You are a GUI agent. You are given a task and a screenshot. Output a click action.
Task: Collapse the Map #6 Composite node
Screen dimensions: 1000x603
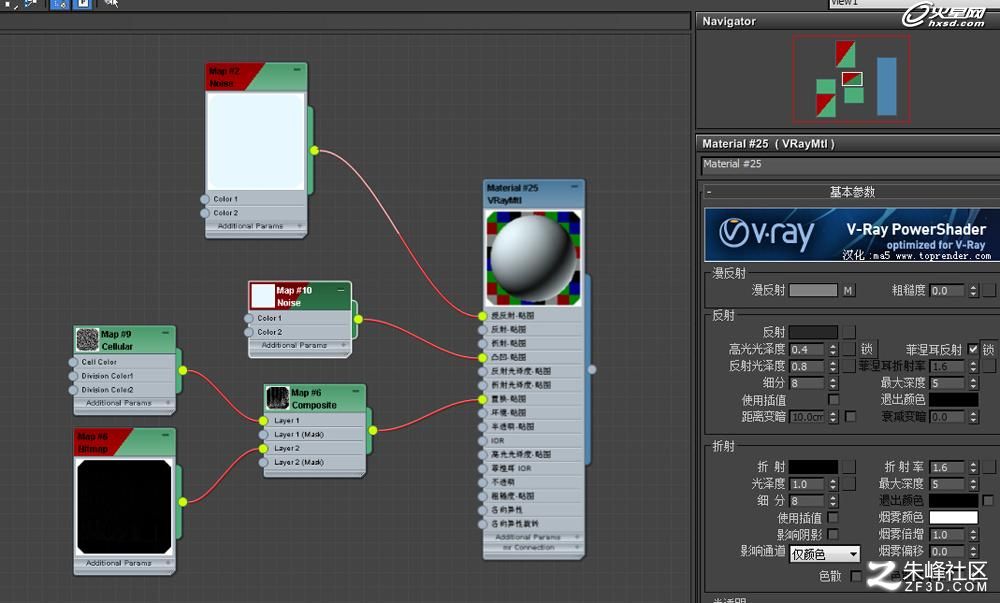pyautogui.click(x=356, y=391)
